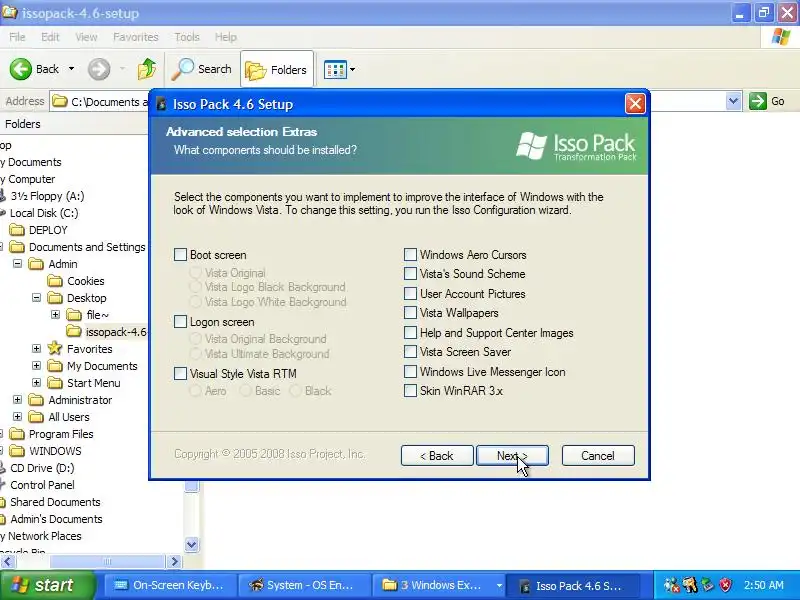Select the Cookies folder icon
Screen dimensions: 800x600
(55, 281)
